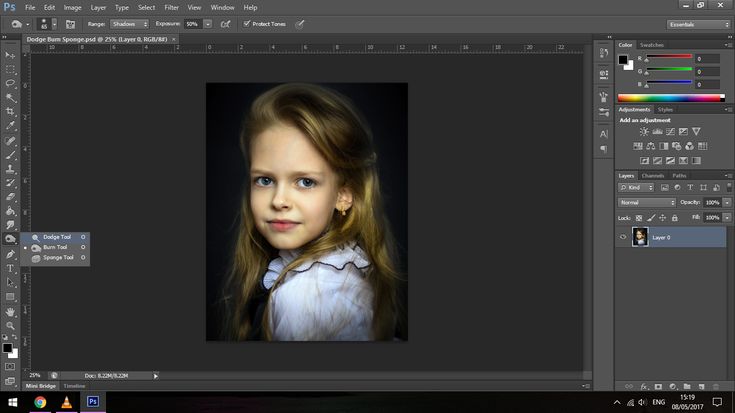The image size is (735, 413).
Task: Expand the Essentials workspace dropdown
Action: point(698,24)
